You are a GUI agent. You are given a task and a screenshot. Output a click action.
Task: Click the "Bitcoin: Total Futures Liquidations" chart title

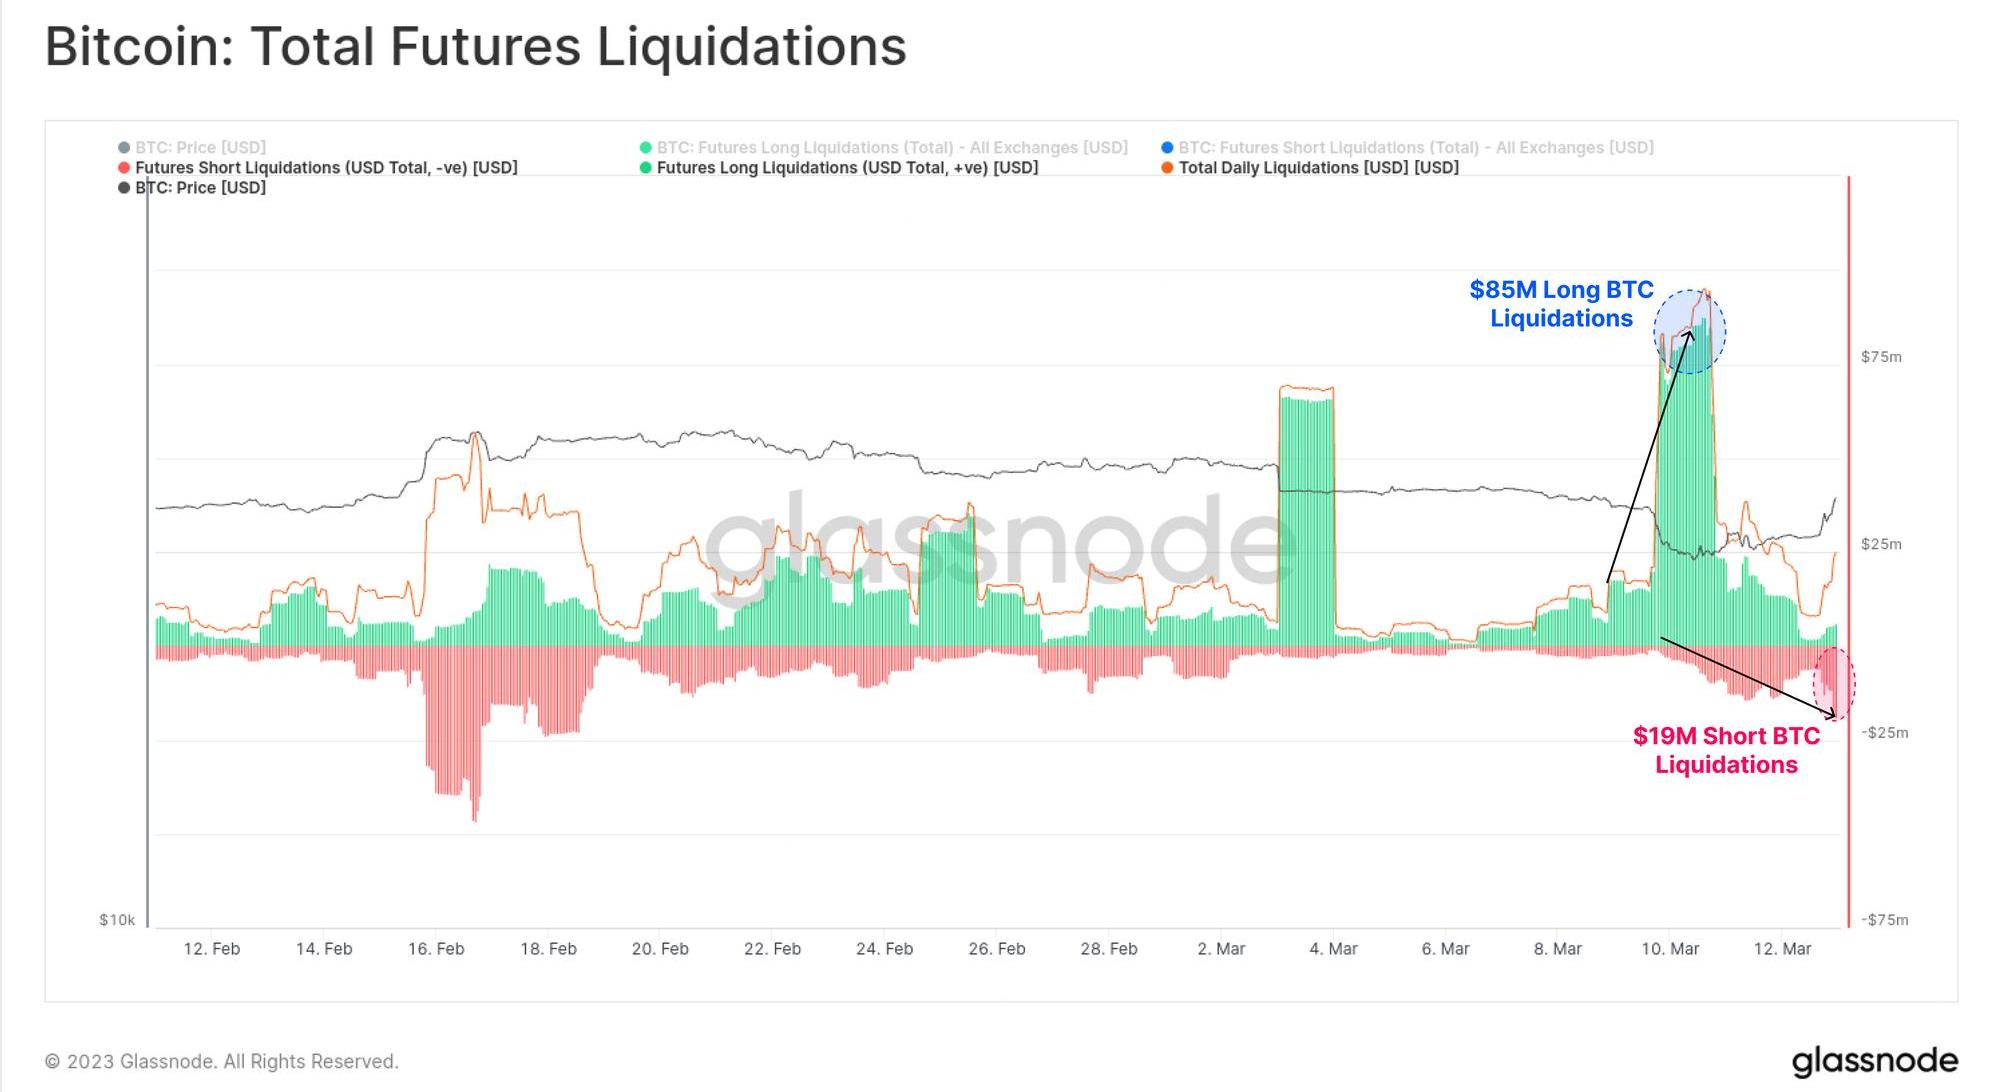click(x=476, y=47)
